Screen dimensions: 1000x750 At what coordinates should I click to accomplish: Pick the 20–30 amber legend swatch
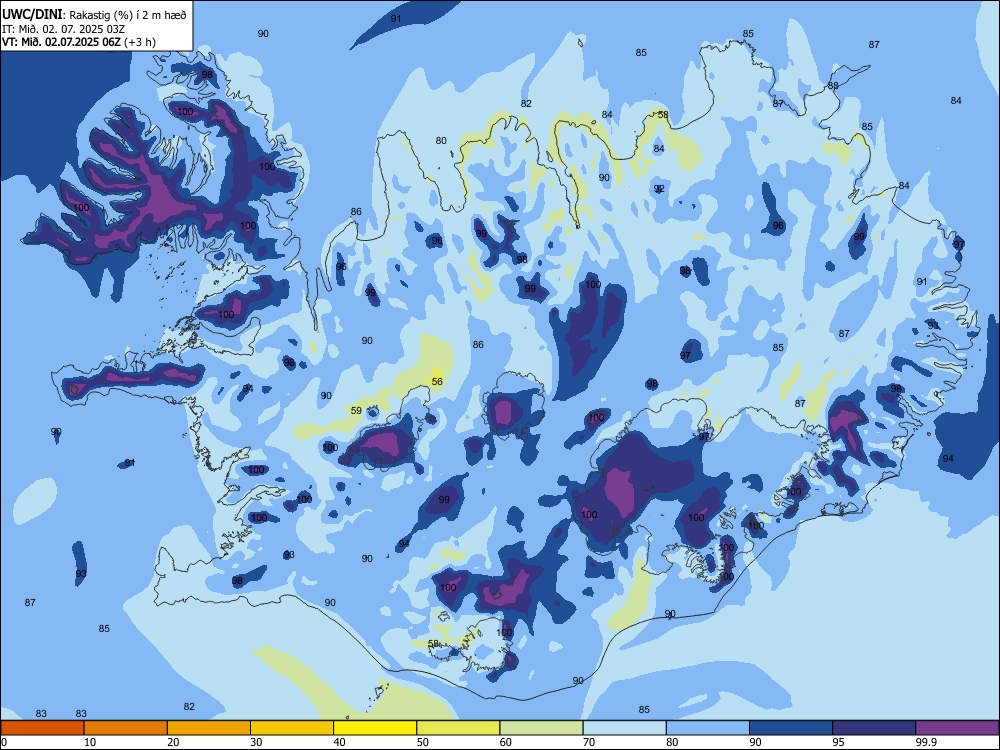coord(209,728)
